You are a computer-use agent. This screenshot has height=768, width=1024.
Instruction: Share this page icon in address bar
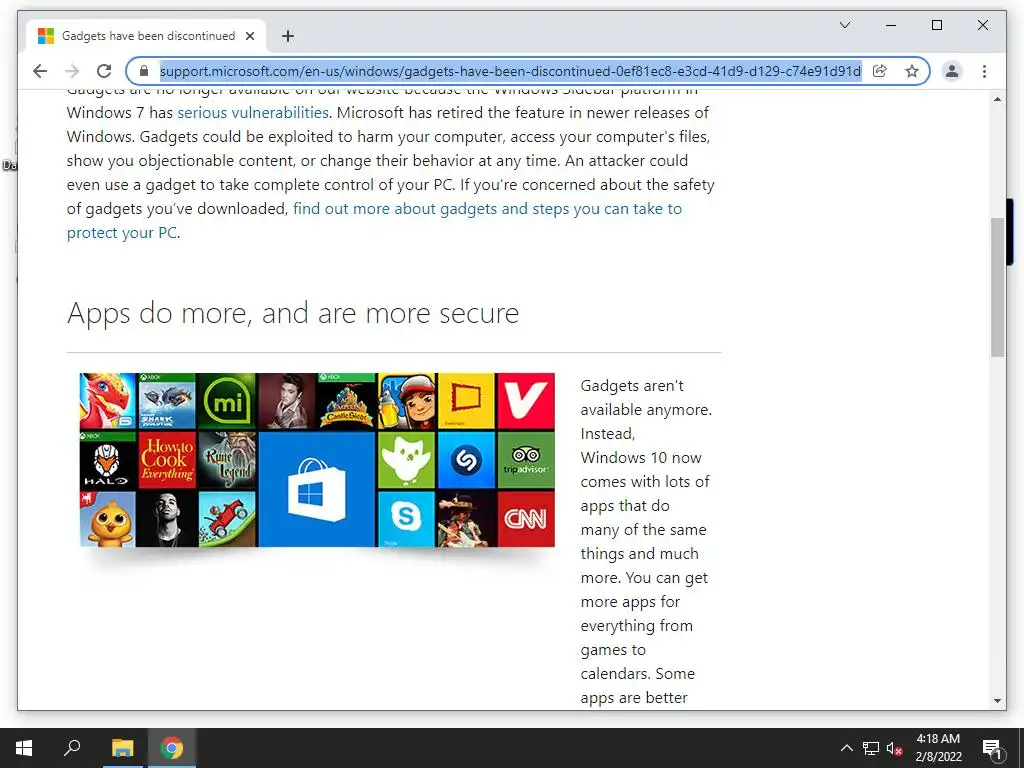(x=880, y=71)
